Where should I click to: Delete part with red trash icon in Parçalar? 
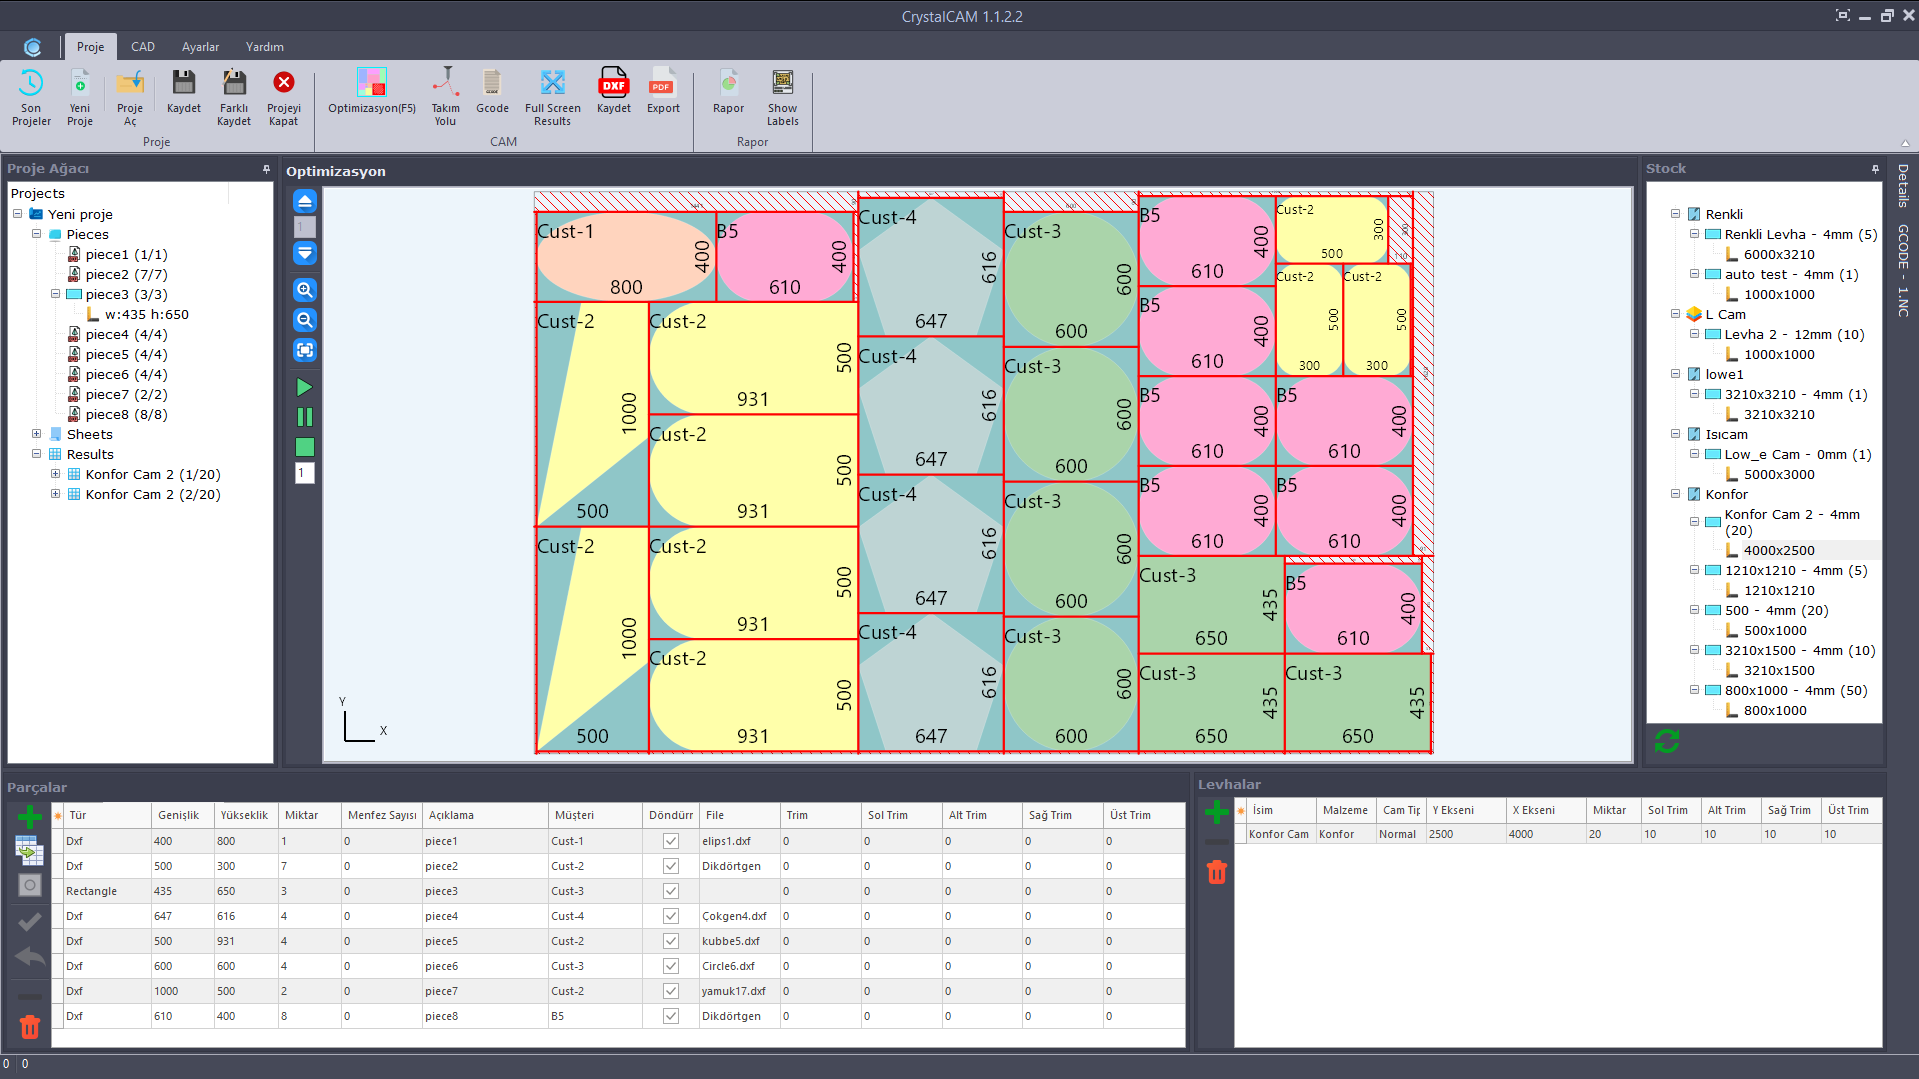(x=30, y=1027)
